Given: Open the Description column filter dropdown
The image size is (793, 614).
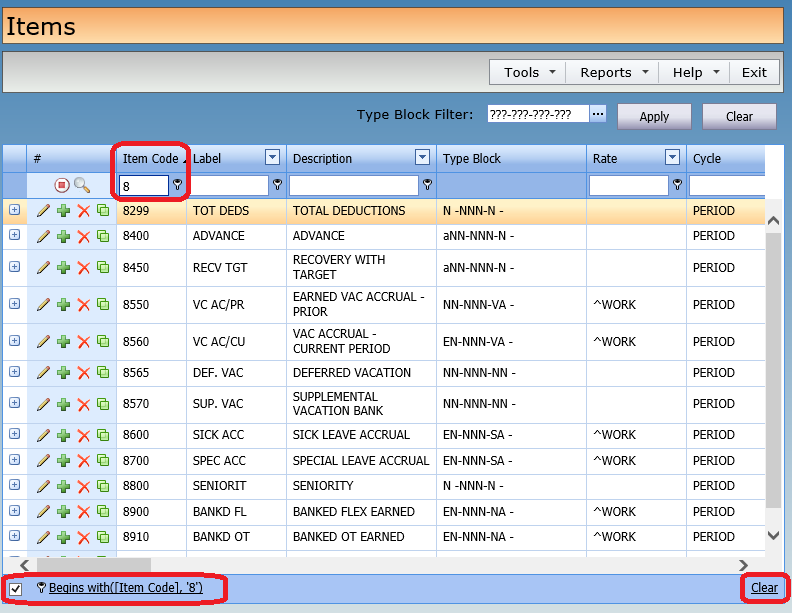Looking at the screenshot, I should tap(422, 158).
